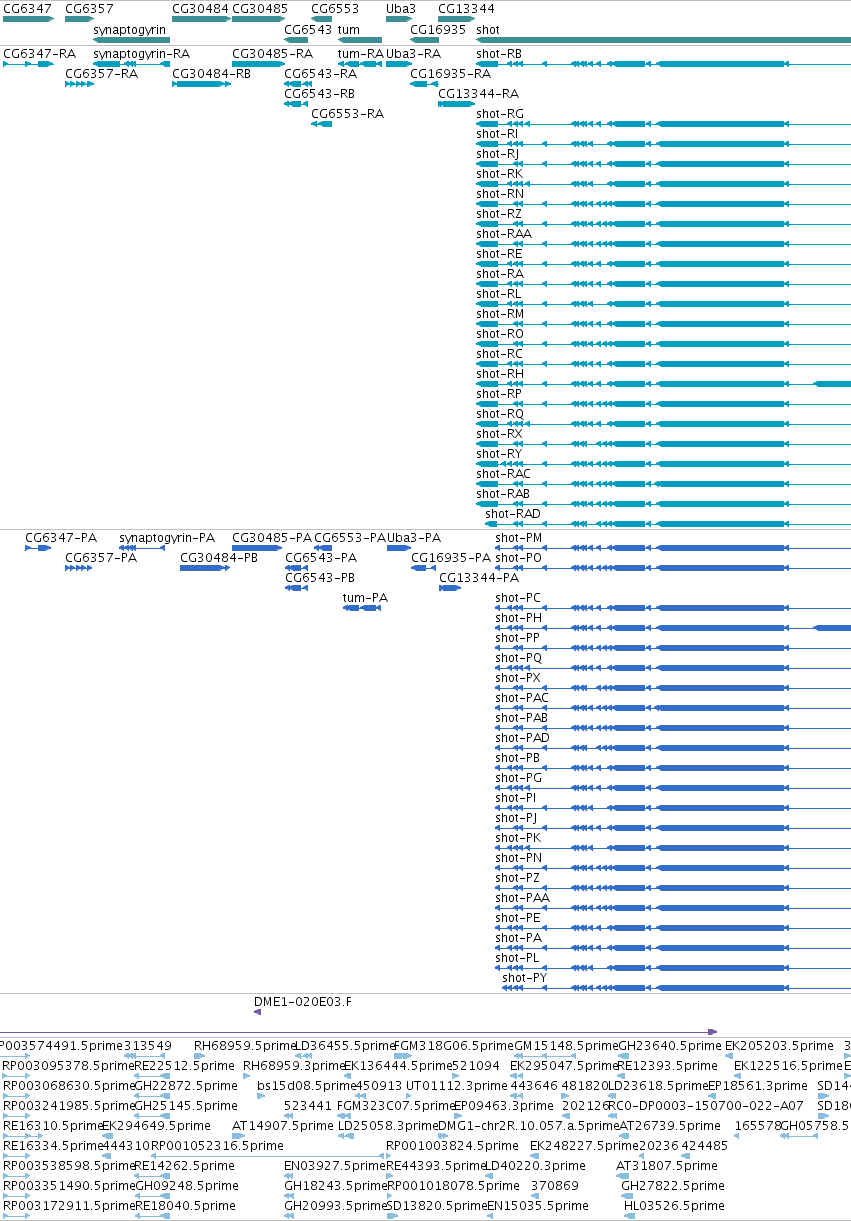Select protein shot-PY

[524, 977]
